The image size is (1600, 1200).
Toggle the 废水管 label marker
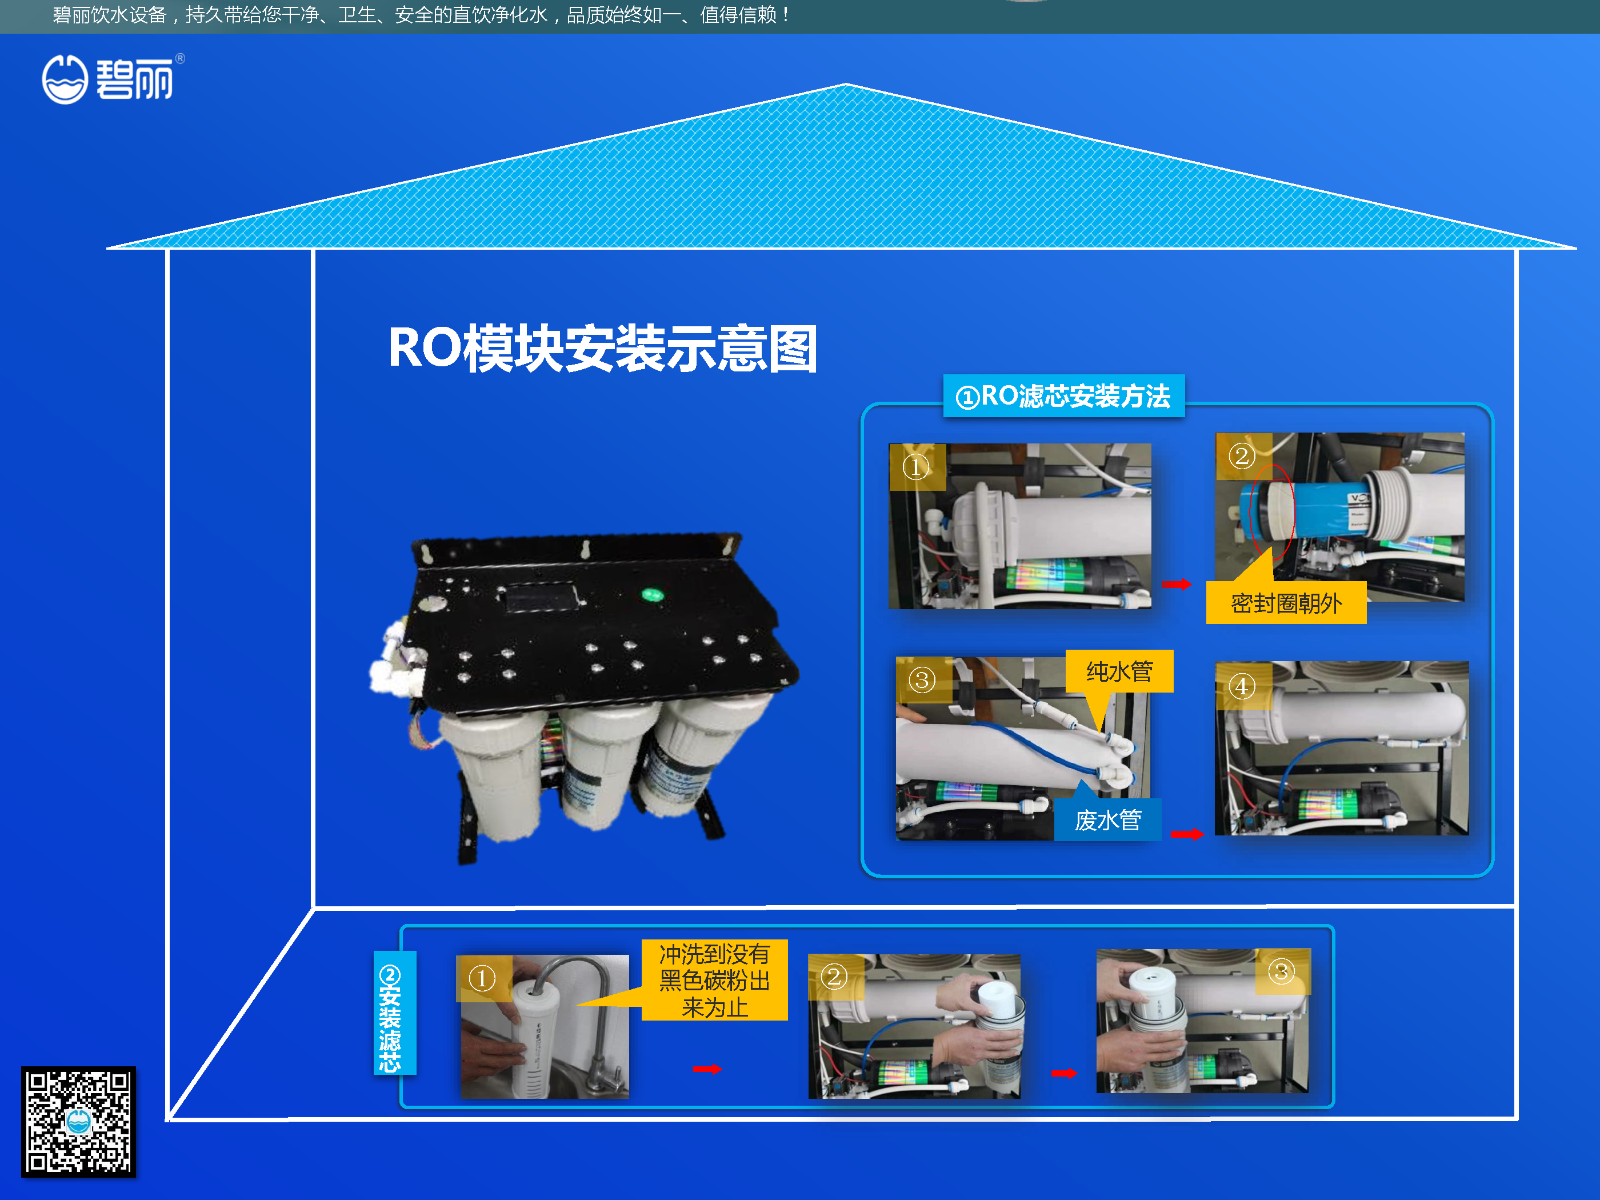(x=1108, y=821)
